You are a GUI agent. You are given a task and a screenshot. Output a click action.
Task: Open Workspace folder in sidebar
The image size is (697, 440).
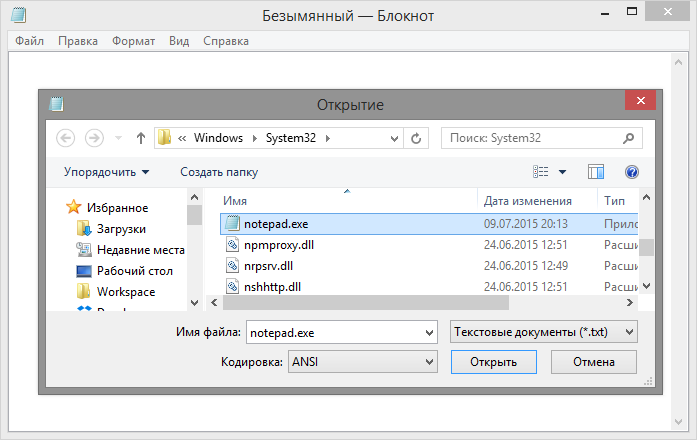coord(126,292)
